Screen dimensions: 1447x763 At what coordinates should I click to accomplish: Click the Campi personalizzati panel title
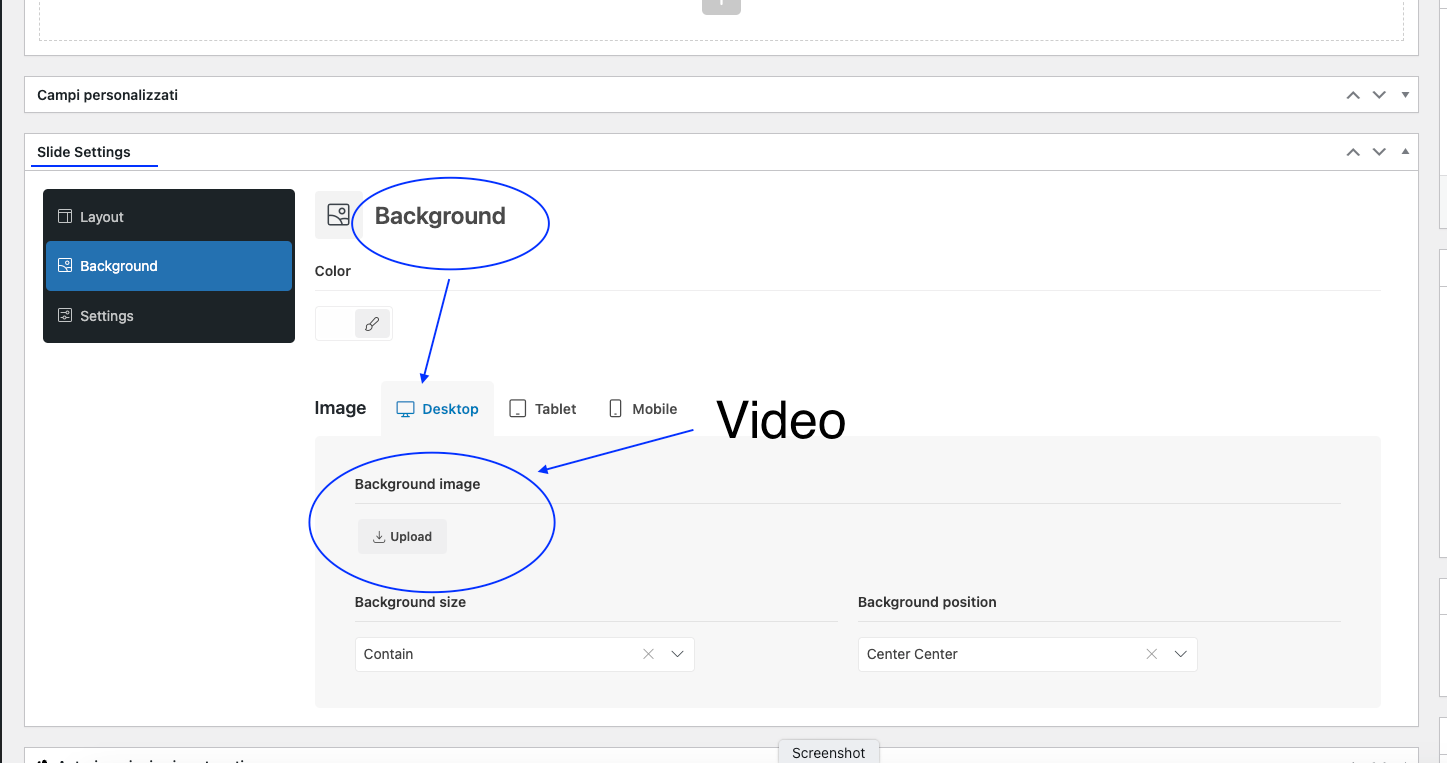[107, 95]
